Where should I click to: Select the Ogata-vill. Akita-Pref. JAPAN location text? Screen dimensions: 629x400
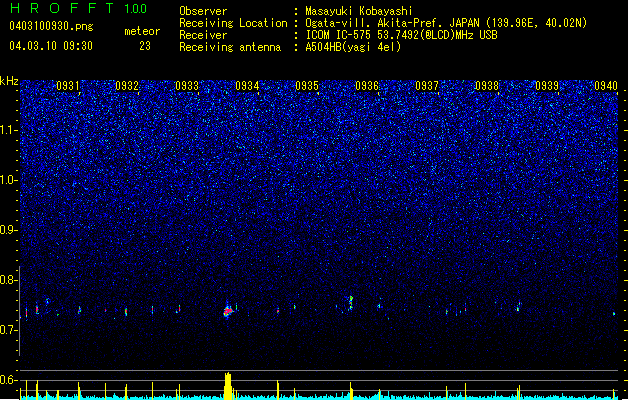446,23
